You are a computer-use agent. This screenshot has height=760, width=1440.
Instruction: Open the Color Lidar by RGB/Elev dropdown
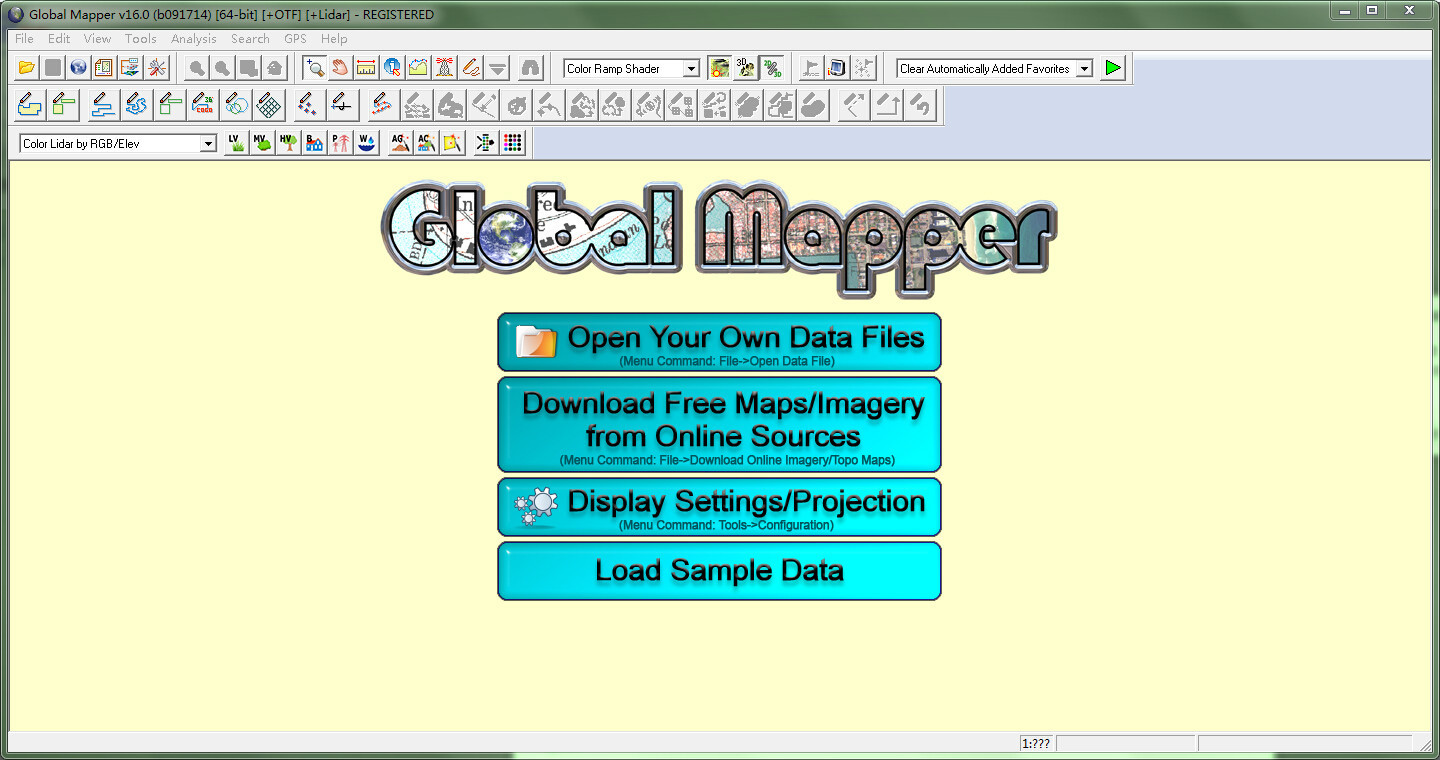point(208,144)
